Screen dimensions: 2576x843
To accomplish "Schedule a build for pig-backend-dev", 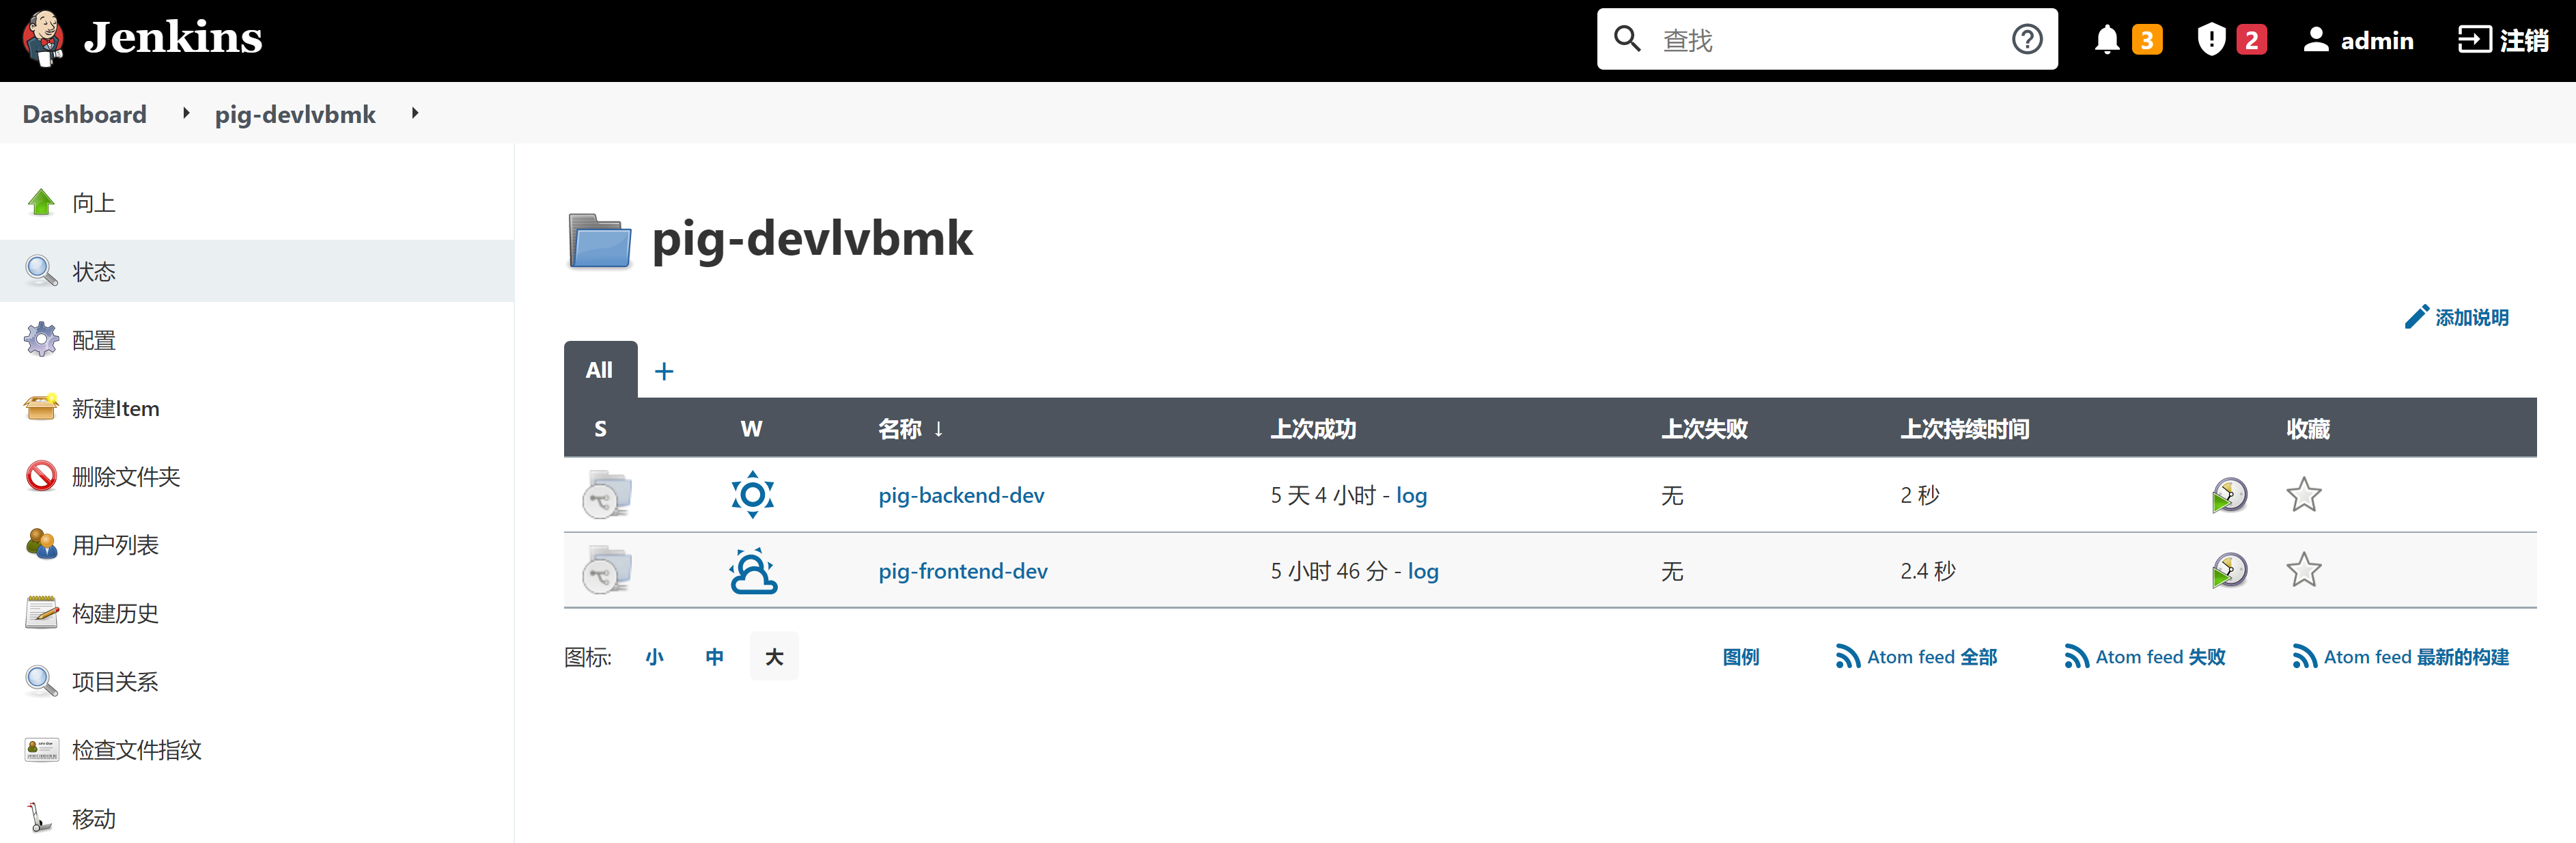I will [x=2228, y=495].
